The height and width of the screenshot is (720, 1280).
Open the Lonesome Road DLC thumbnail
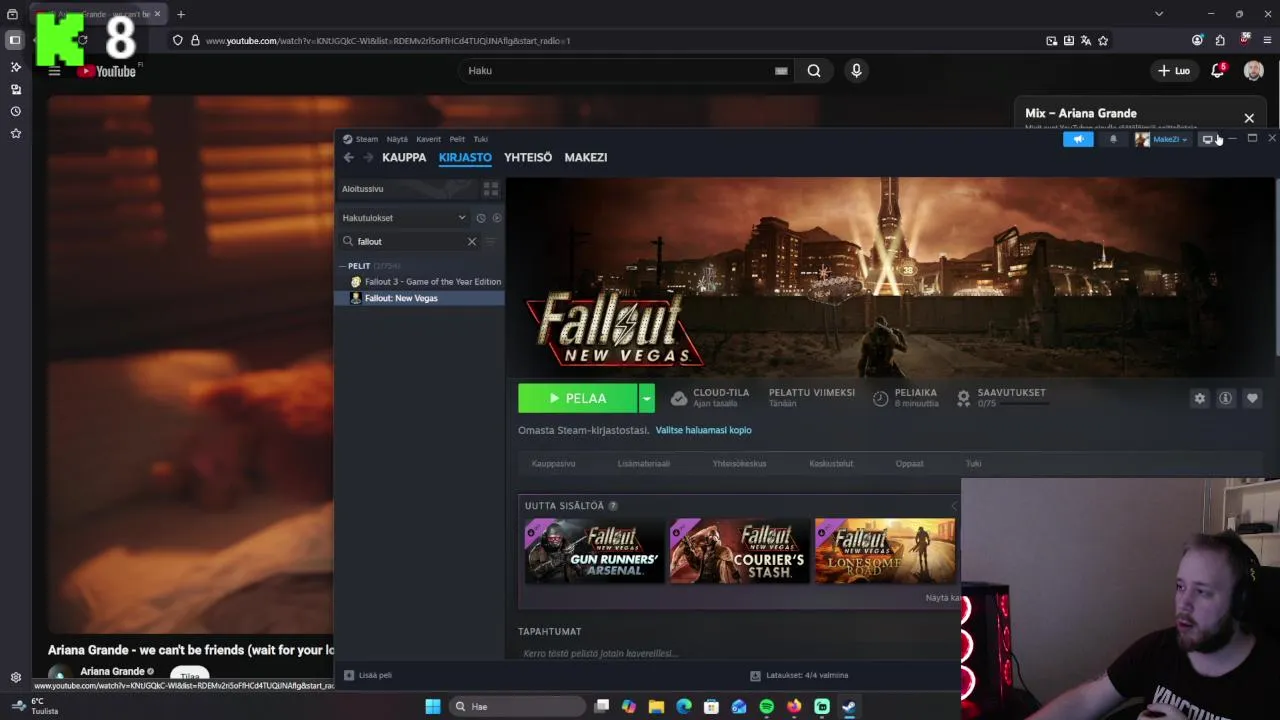click(885, 551)
